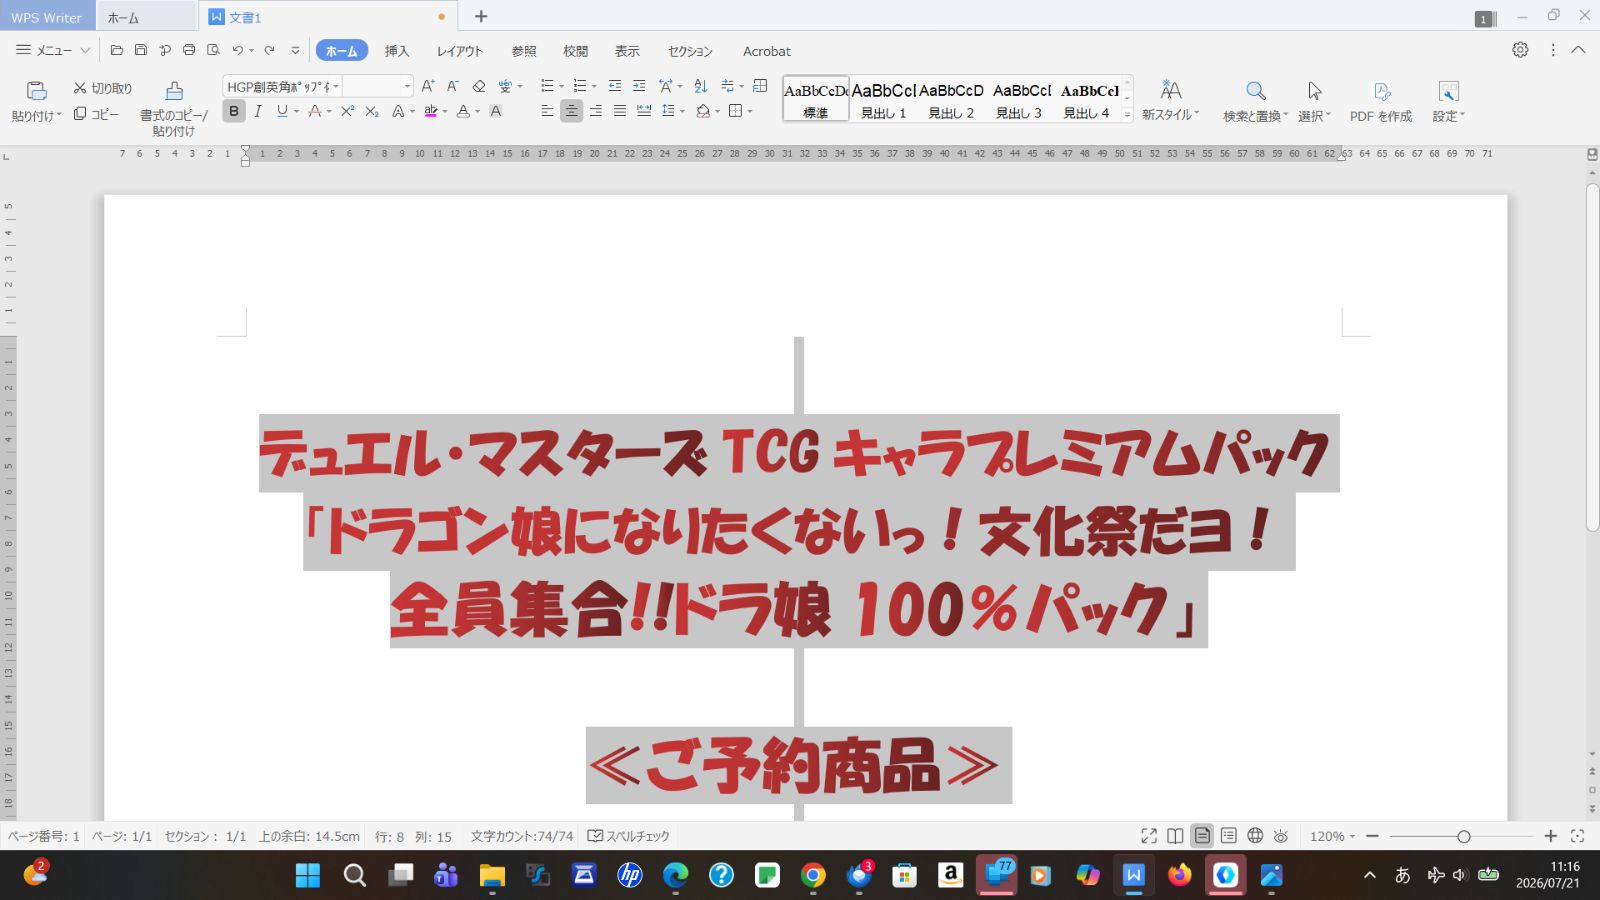This screenshot has height=900, width=1600.
Task: Switch to reading layout book icon
Action: click(1175, 836)
